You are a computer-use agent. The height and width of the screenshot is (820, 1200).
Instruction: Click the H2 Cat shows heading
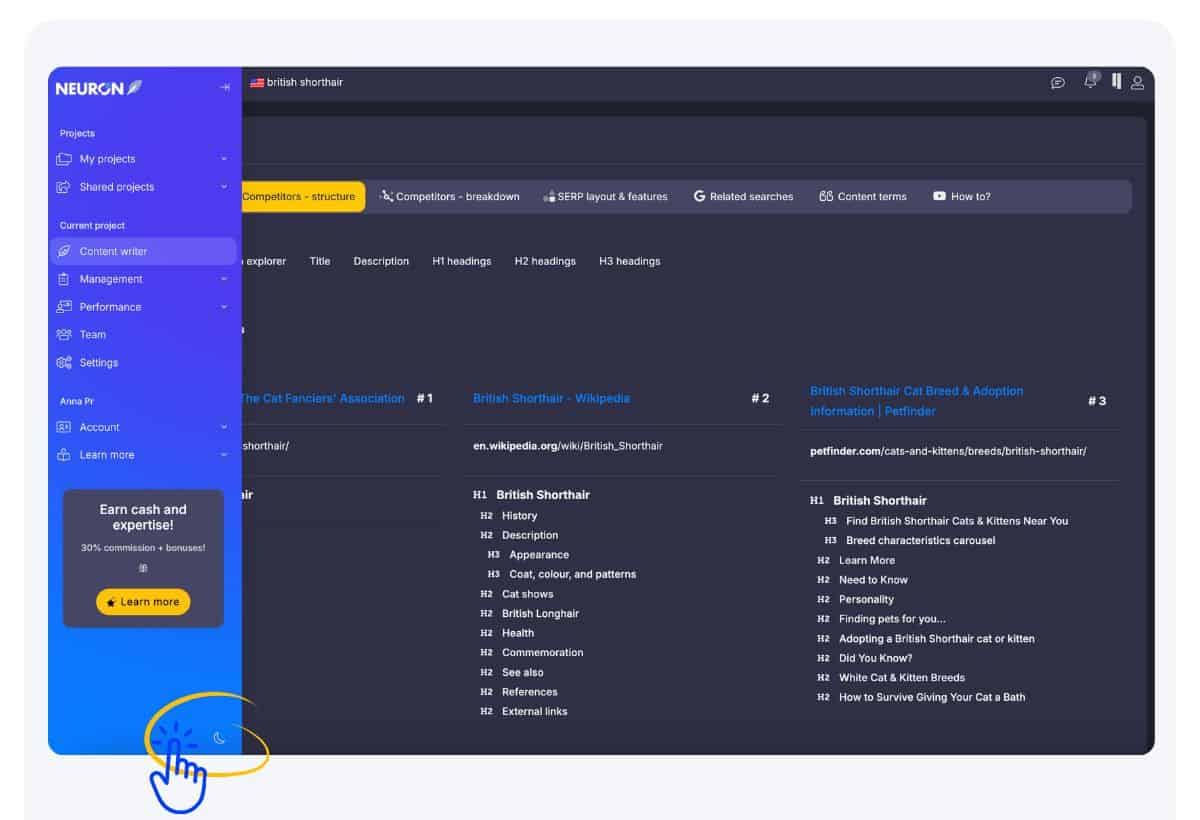tap(527, 594)
